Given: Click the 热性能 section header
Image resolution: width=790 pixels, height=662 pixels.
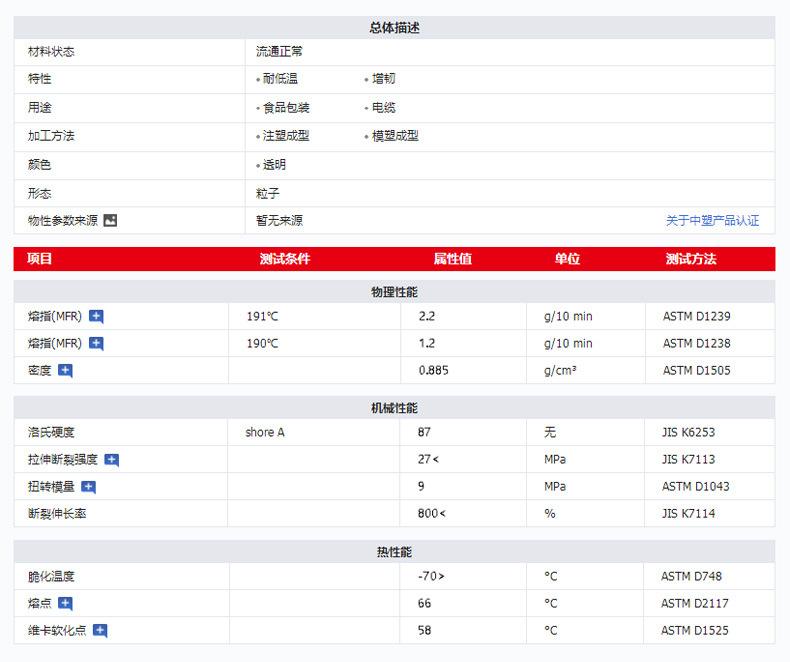Looking at the screenshot, I should click(394, 552).
